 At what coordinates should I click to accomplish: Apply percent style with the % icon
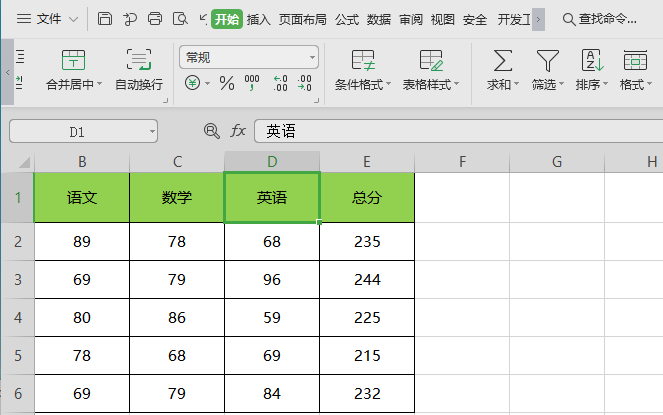click(x=226, y=84)
